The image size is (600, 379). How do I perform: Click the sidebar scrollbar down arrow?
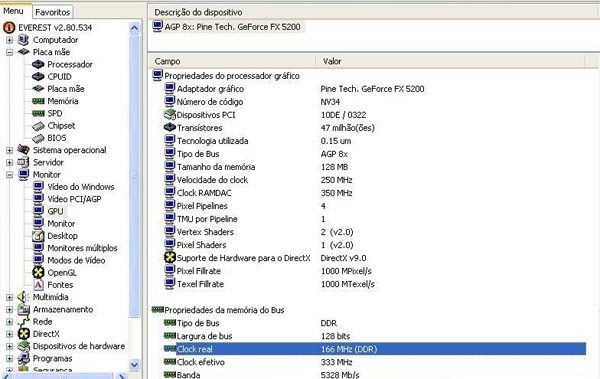click(x=134, y=365)
